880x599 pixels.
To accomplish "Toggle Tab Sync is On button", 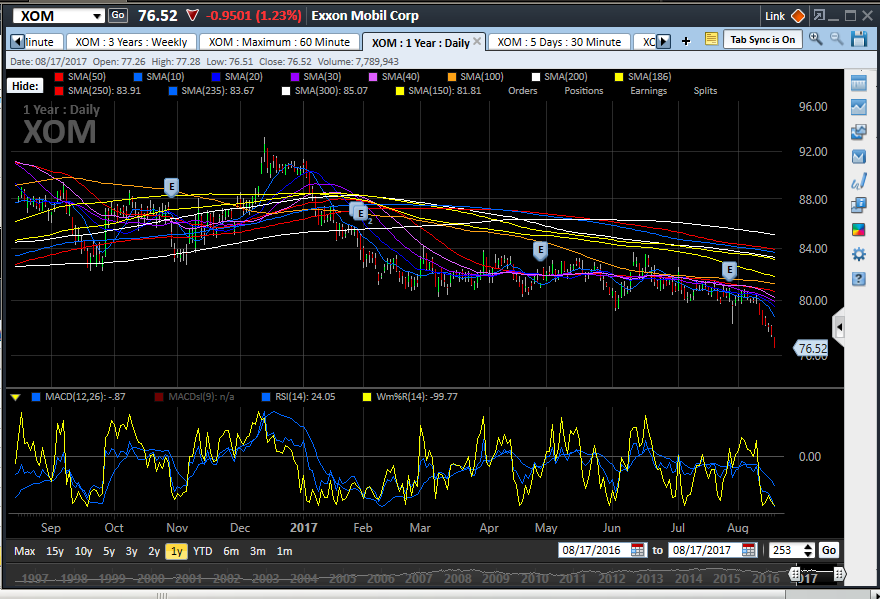I will [762, 39].
